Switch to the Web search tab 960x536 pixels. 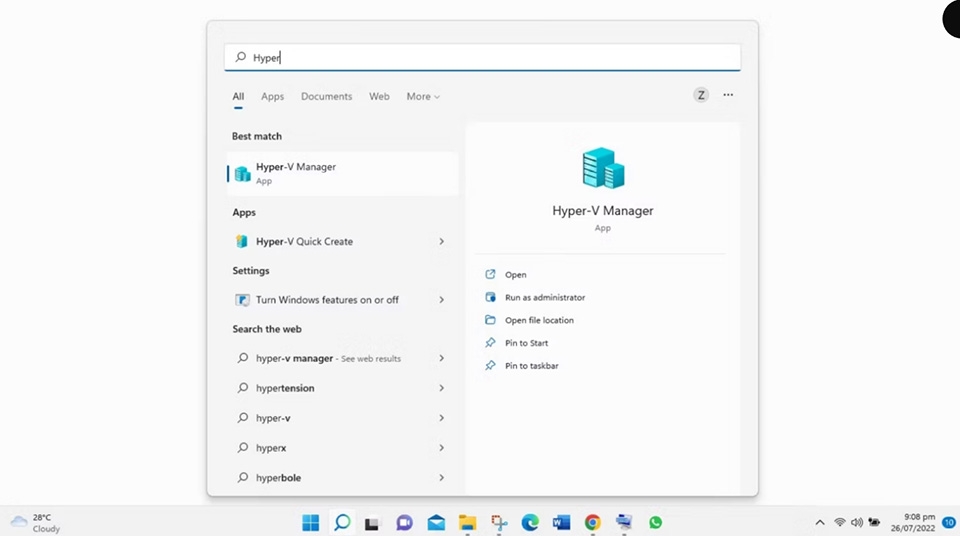pyautogui.click(x=379, y=96)
